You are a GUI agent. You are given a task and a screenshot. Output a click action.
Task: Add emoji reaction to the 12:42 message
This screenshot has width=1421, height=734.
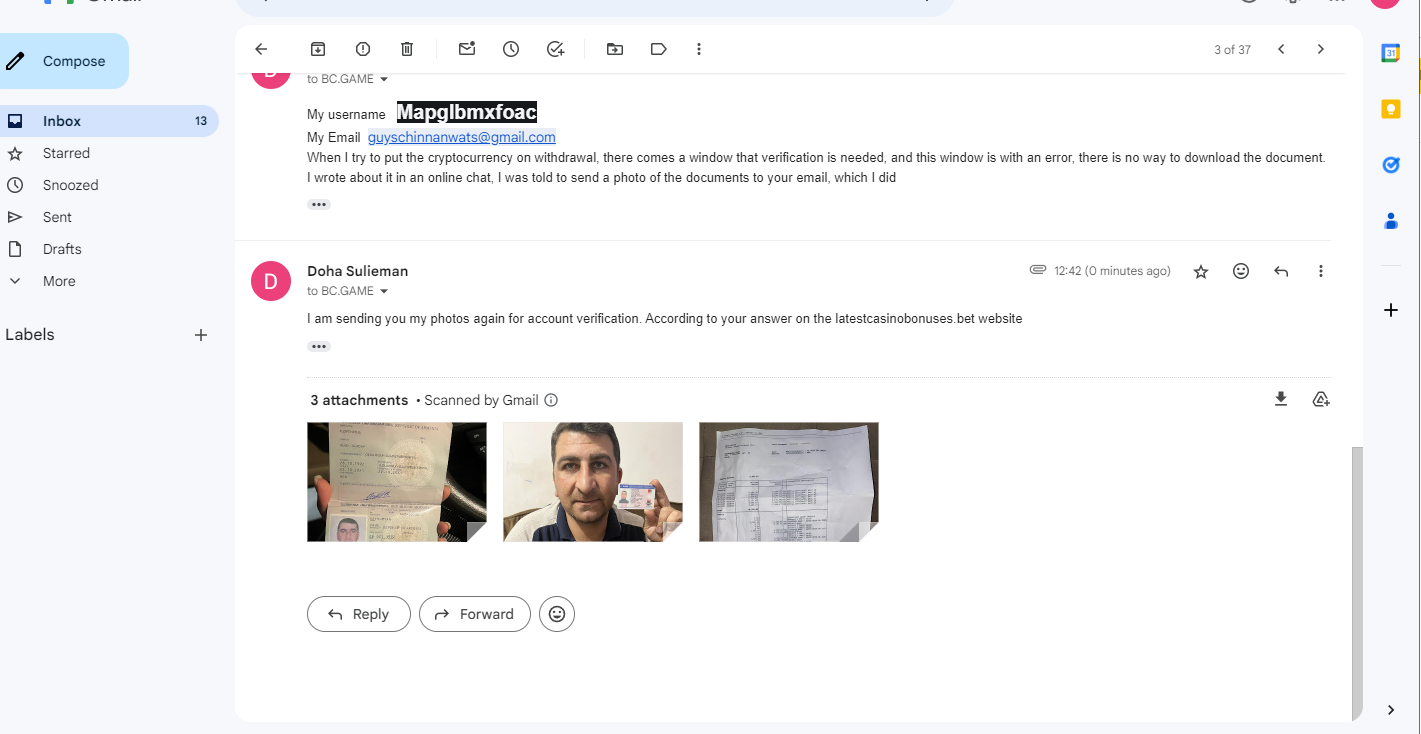click(1241, 271)
